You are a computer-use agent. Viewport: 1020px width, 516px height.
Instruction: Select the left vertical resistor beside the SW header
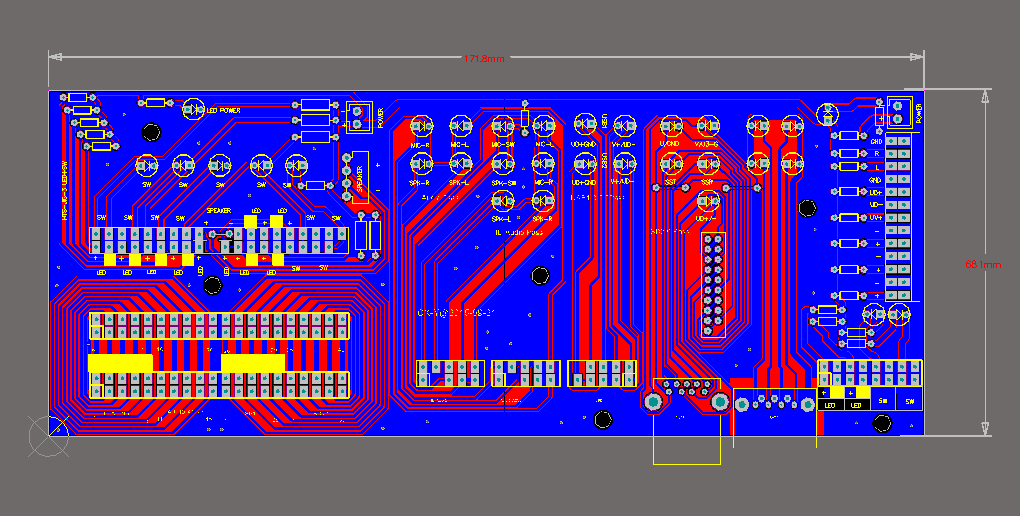tap(361, 236)
